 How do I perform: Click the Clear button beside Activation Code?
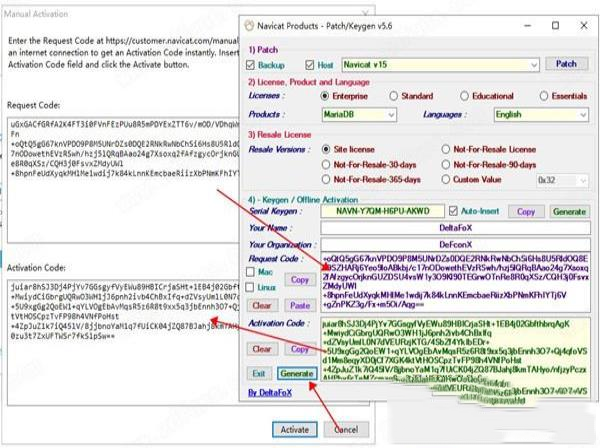tap(261, 349)
